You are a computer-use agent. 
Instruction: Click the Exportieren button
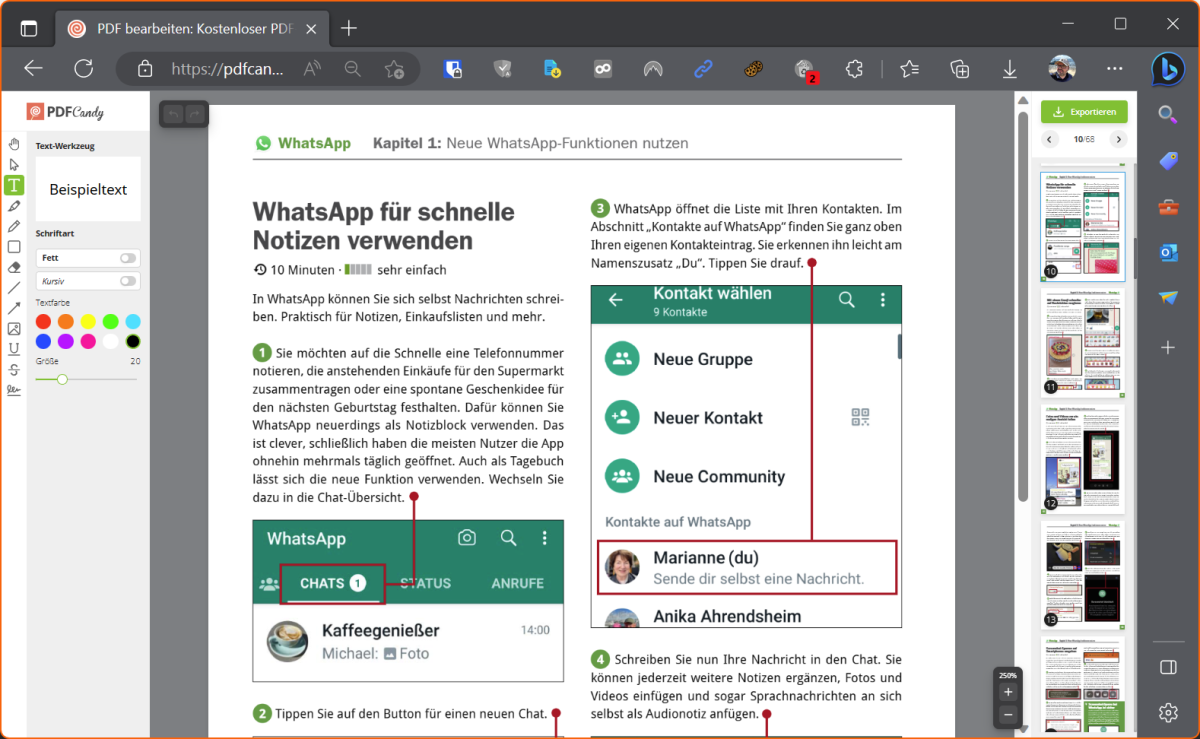coord(1085,111)
